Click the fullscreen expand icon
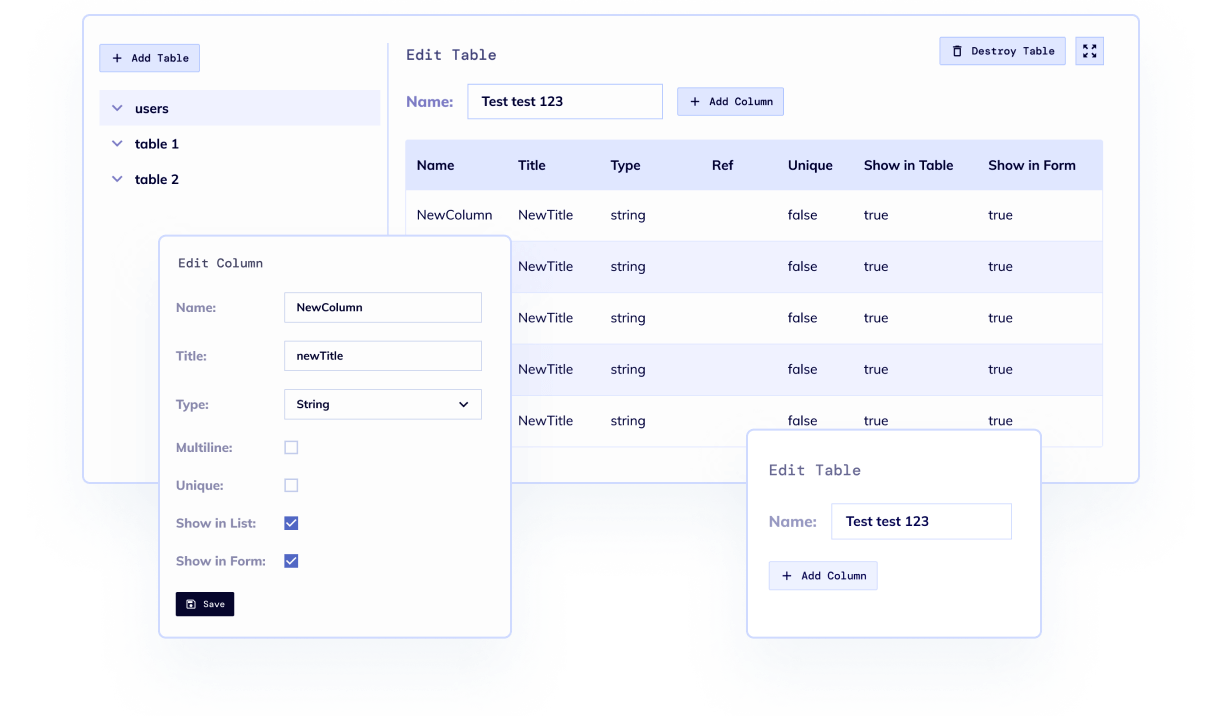 1089,51
